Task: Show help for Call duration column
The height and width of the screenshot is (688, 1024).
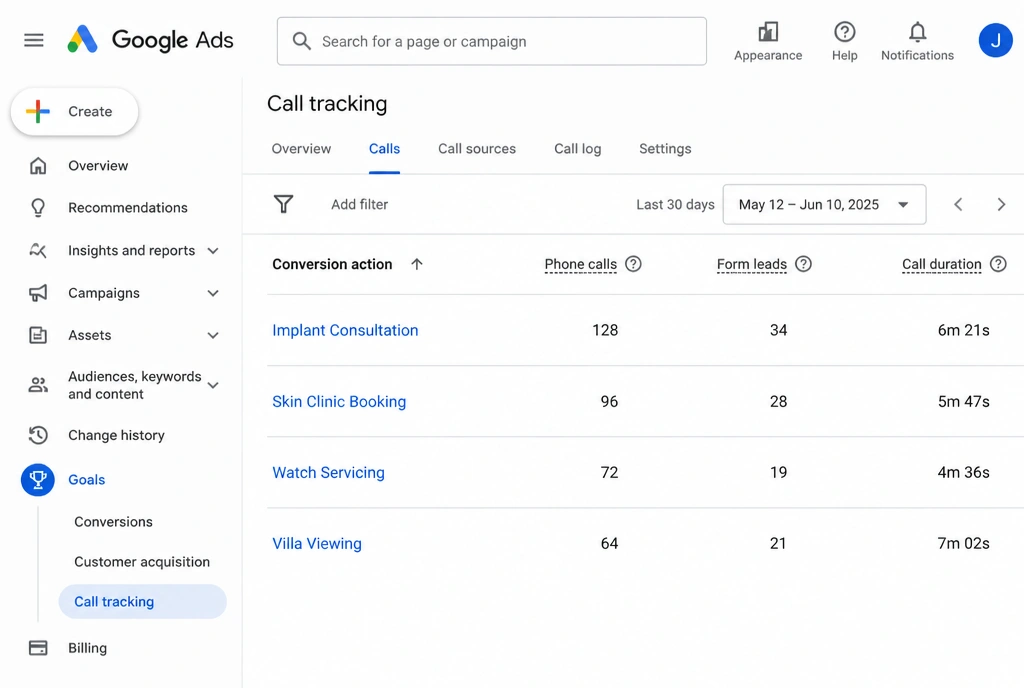Action: 998,264
